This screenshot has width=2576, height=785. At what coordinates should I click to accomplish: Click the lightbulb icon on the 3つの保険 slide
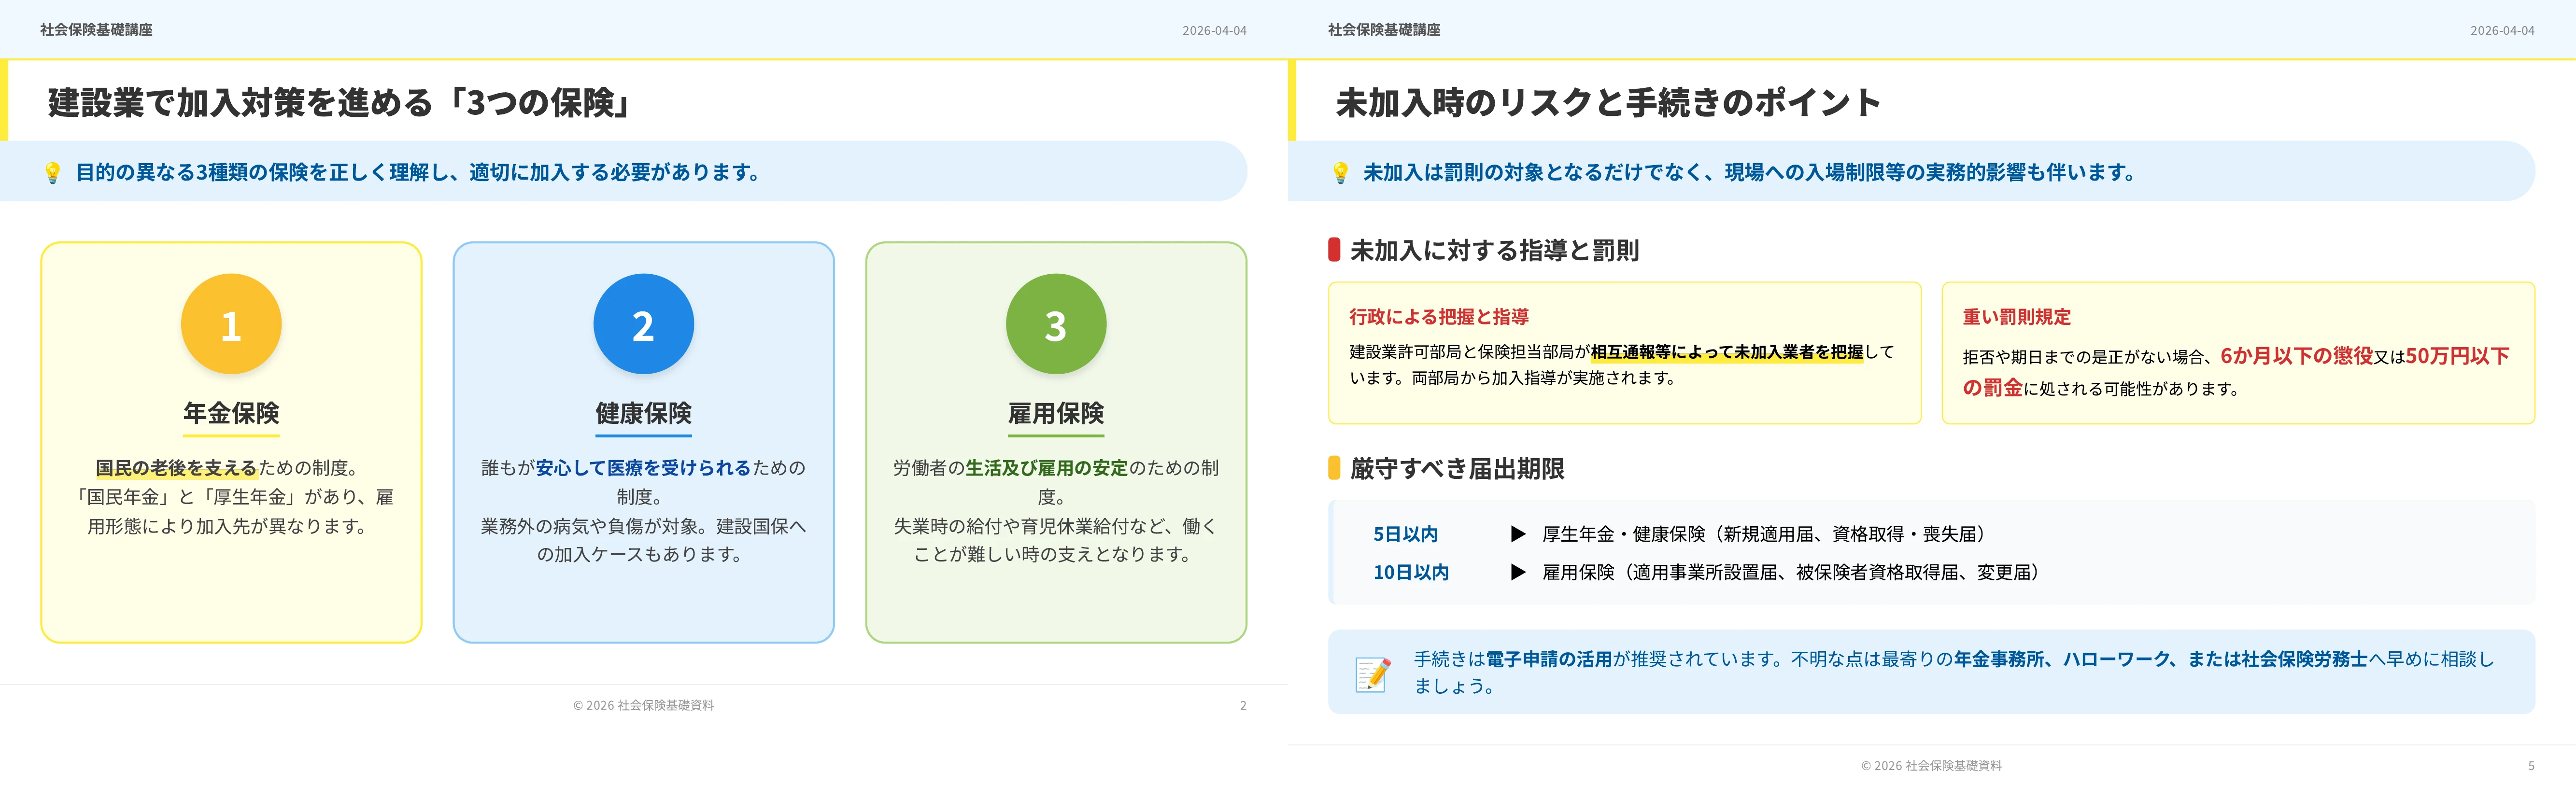(x=53, y=173)
